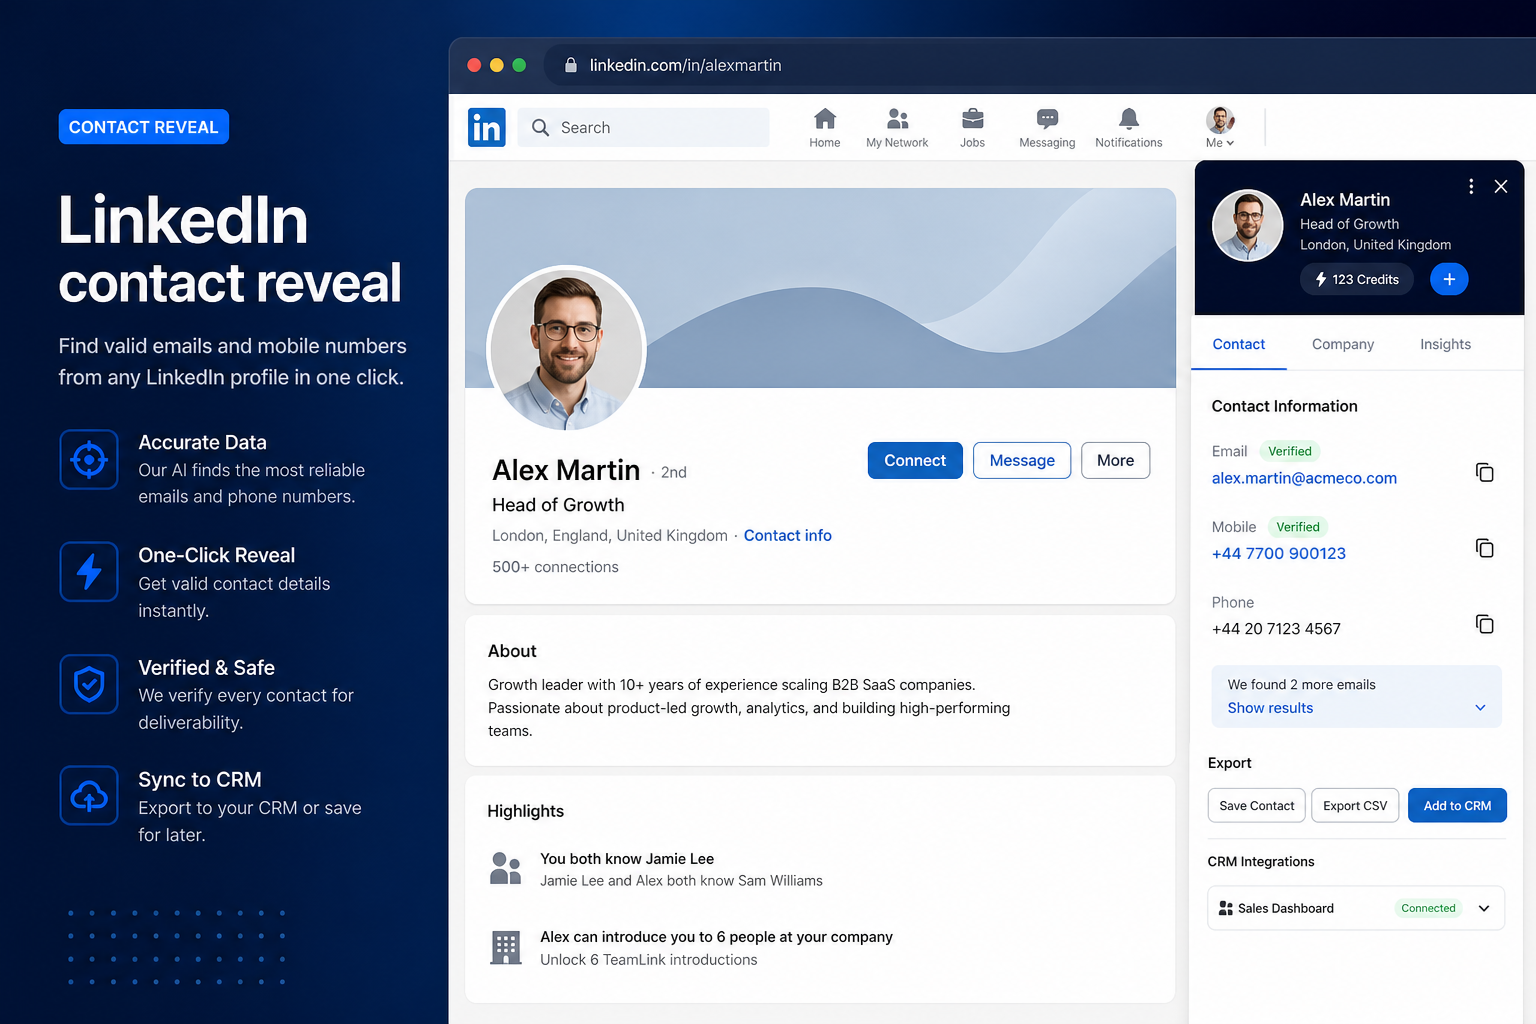Click the Connected status badge
1536x1024 pixels.
click(x=1428, y=908)
